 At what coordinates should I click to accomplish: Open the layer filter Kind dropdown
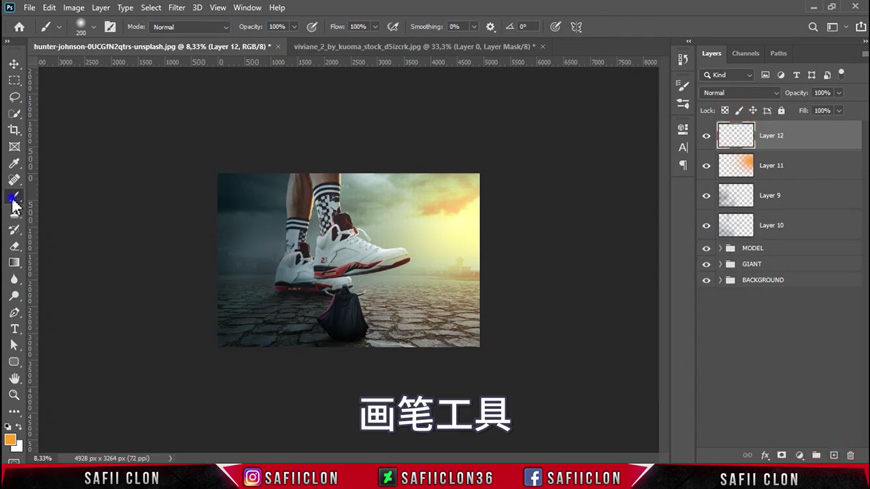(x=727, y=75)
